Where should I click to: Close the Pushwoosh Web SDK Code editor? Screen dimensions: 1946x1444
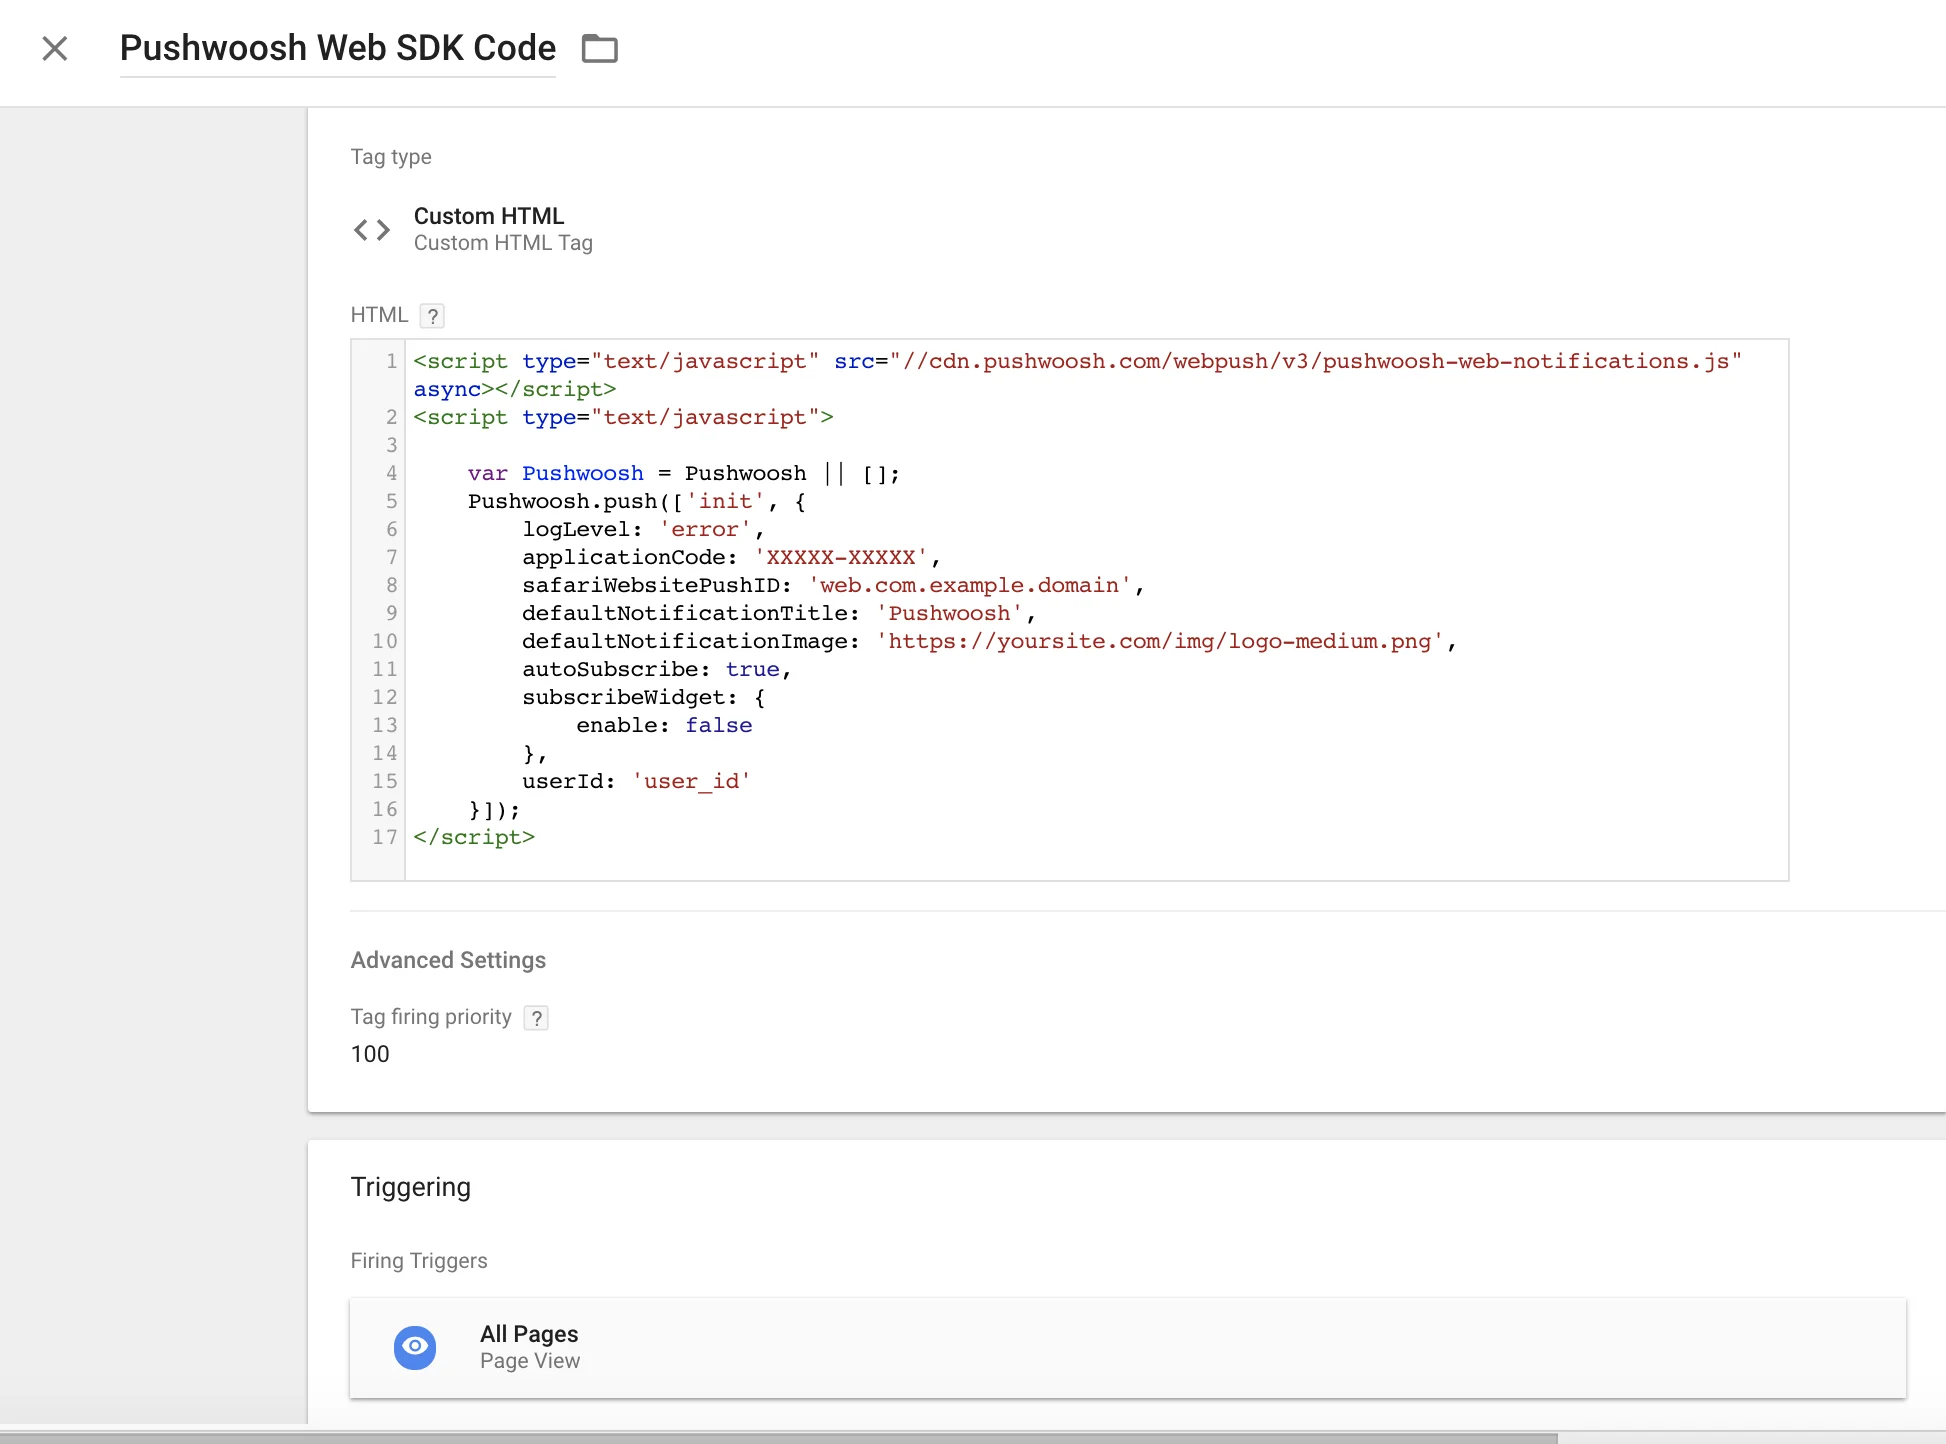[x=55, y=48]
